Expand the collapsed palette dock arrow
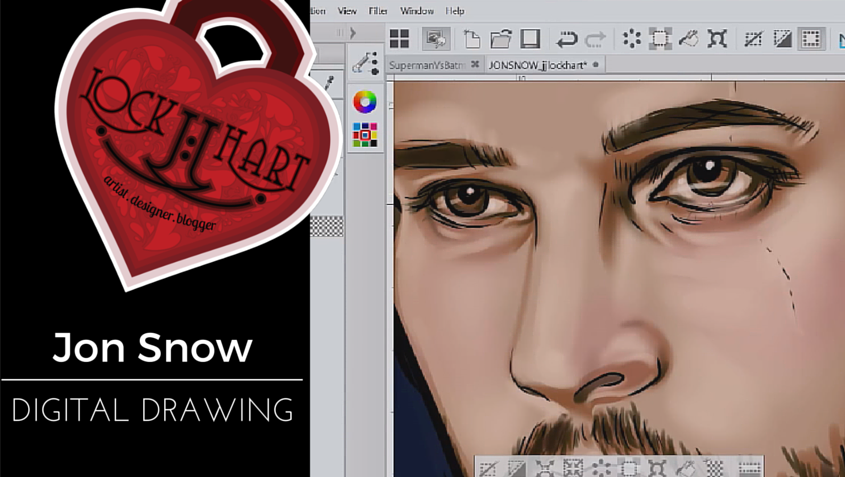845x477 pixels. click(352, 33)
